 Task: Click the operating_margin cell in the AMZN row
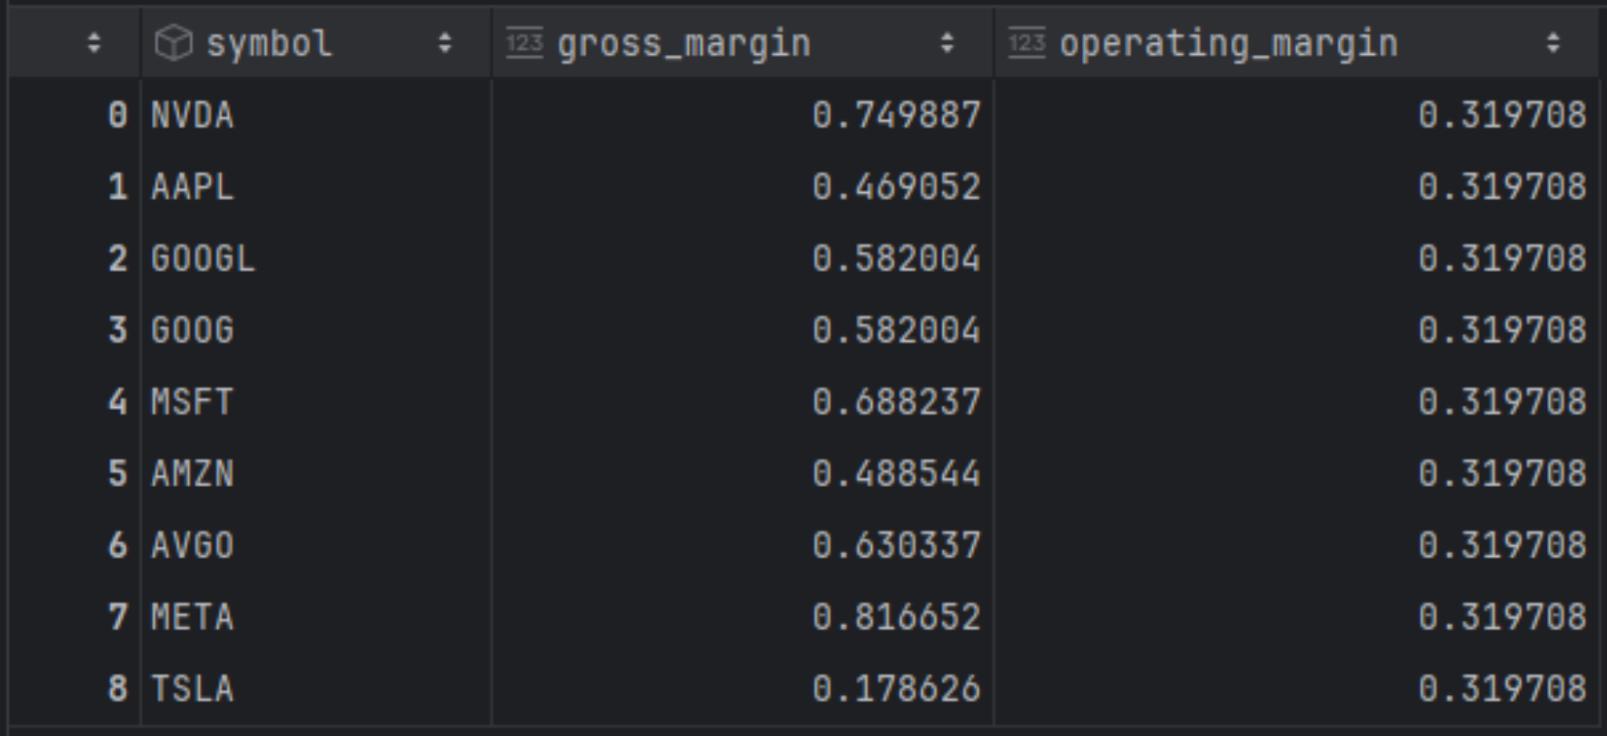(1501, 473)
